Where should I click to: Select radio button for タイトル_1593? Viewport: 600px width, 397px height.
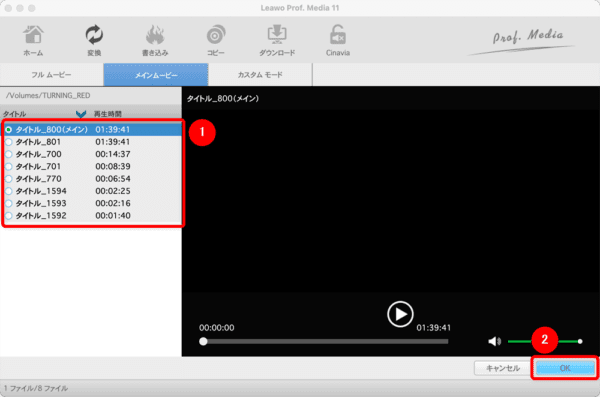[8, 203]
